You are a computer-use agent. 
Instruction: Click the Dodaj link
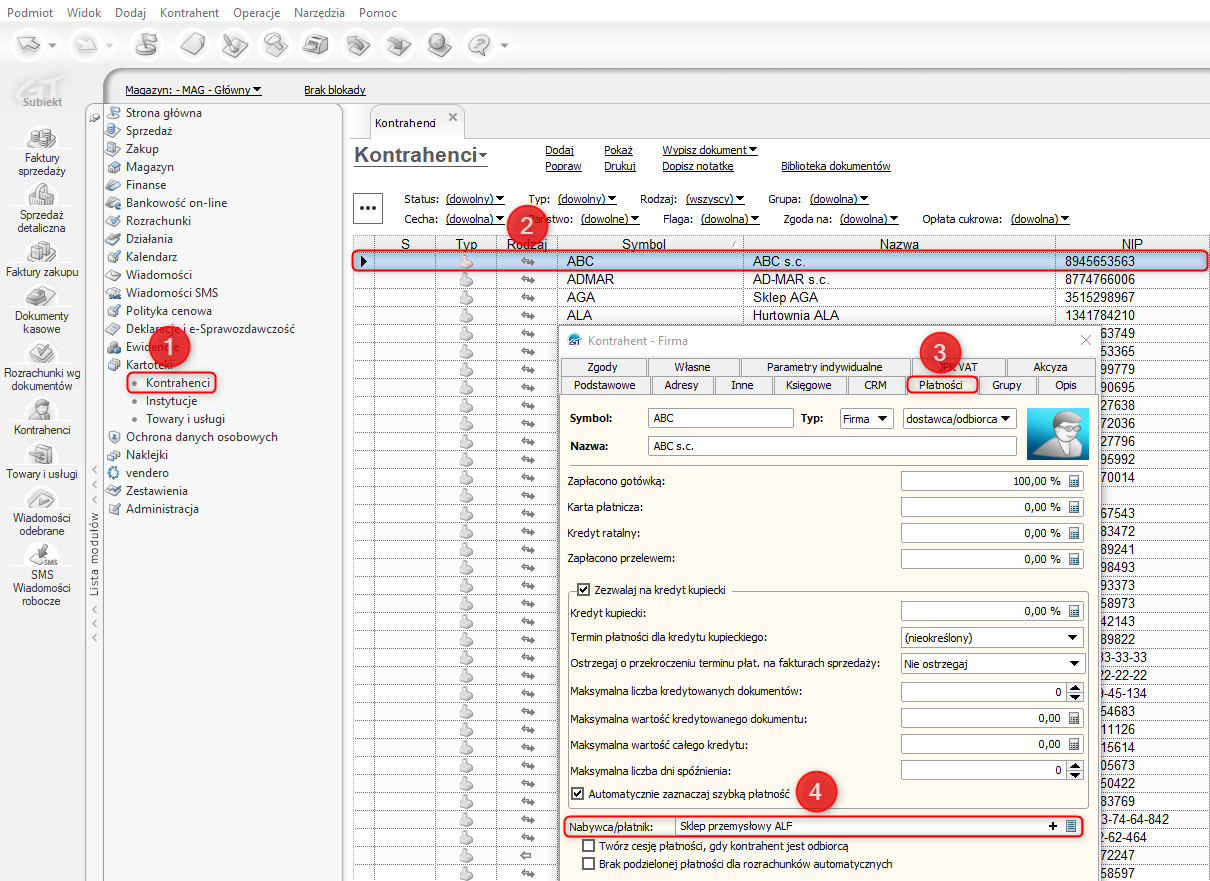(559, 150)
